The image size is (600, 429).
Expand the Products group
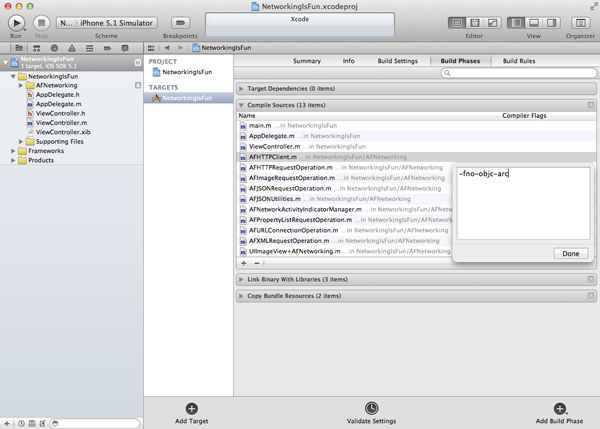tap(13, 160)
